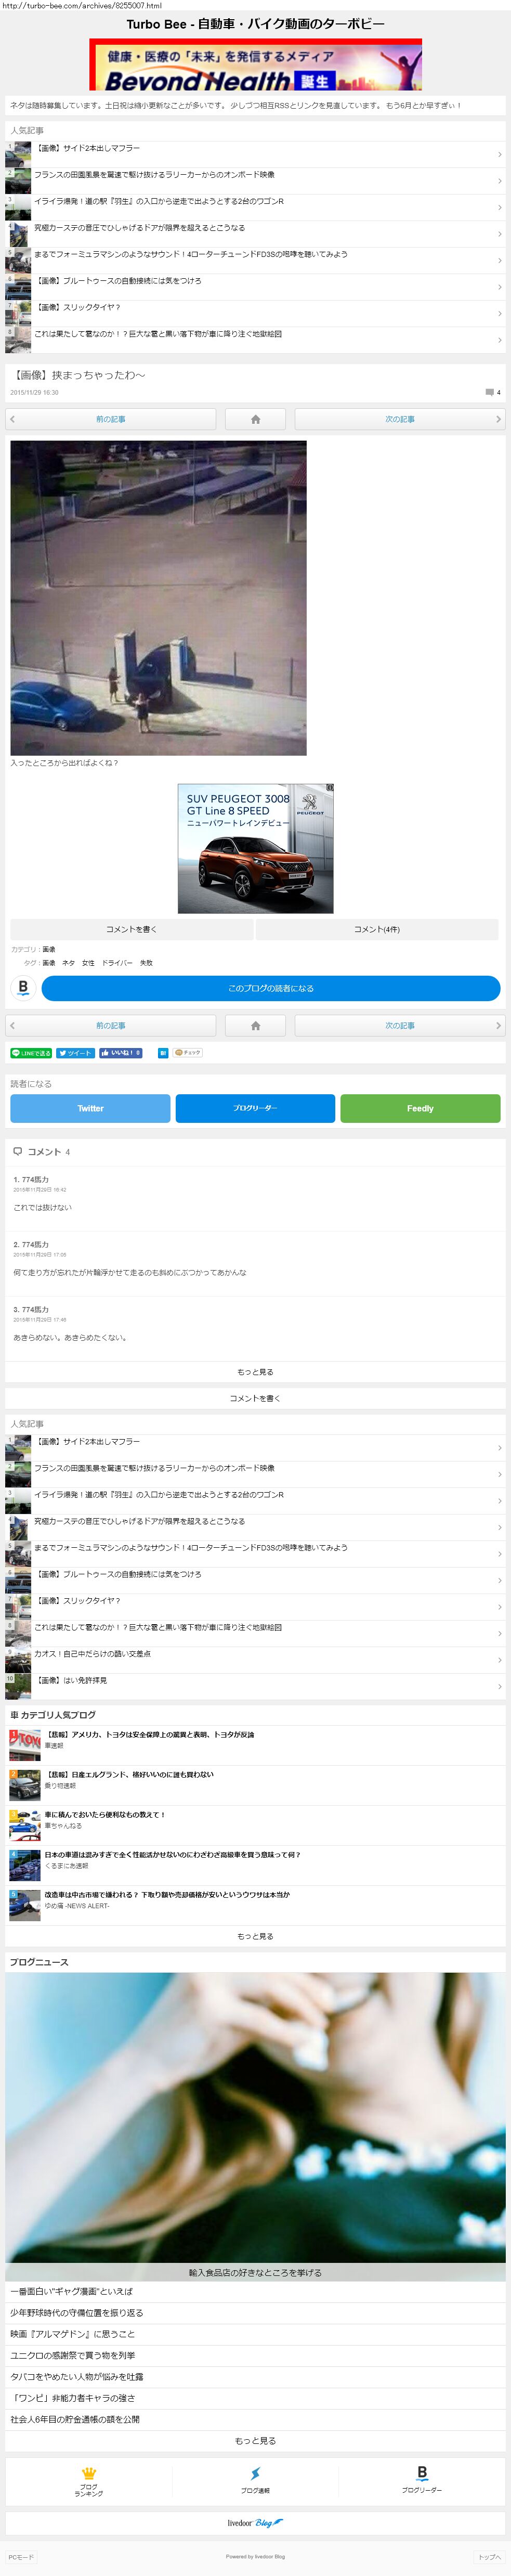This screenshot has height=2576, width=511.
Task: Open the Peugeot 3008 advertisement image
Action: click(255, 848)
